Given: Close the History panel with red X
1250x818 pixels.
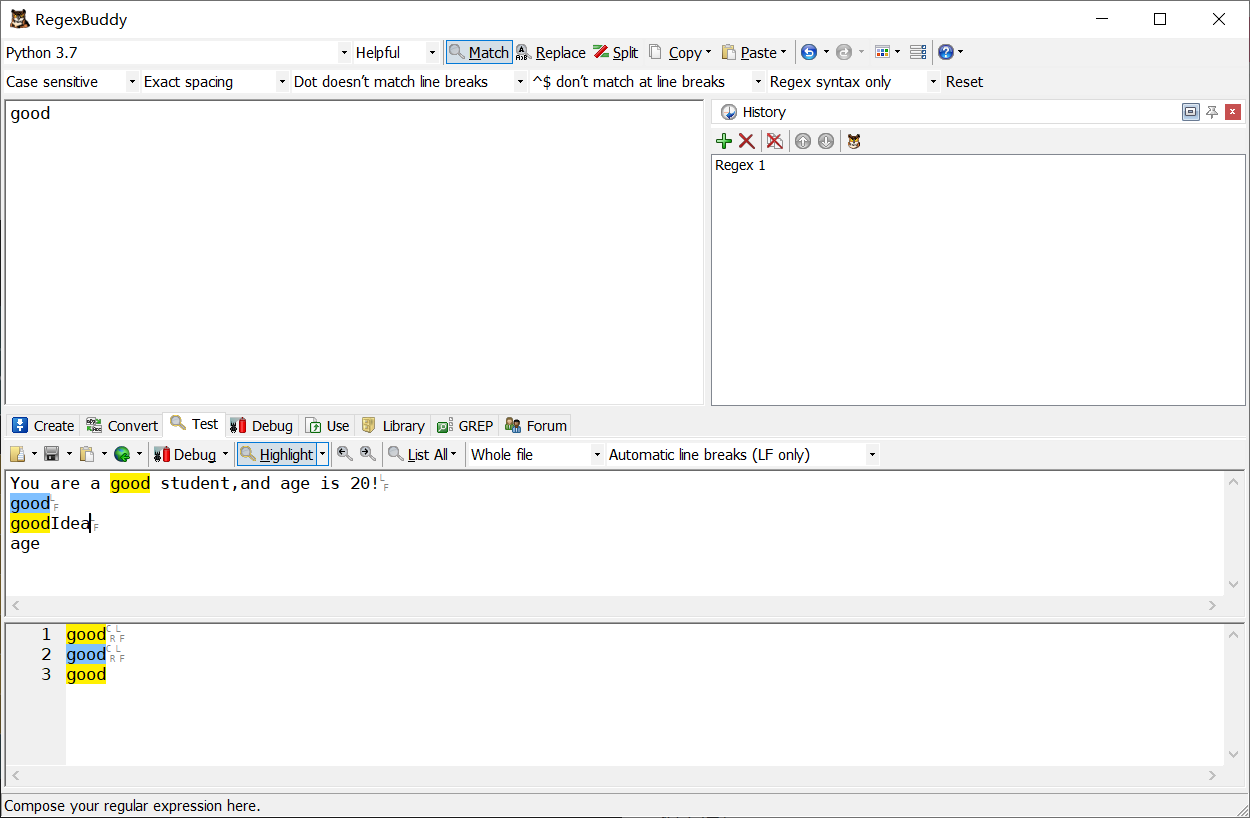Looking at the screenshot, I should (x=1233, y=112).
